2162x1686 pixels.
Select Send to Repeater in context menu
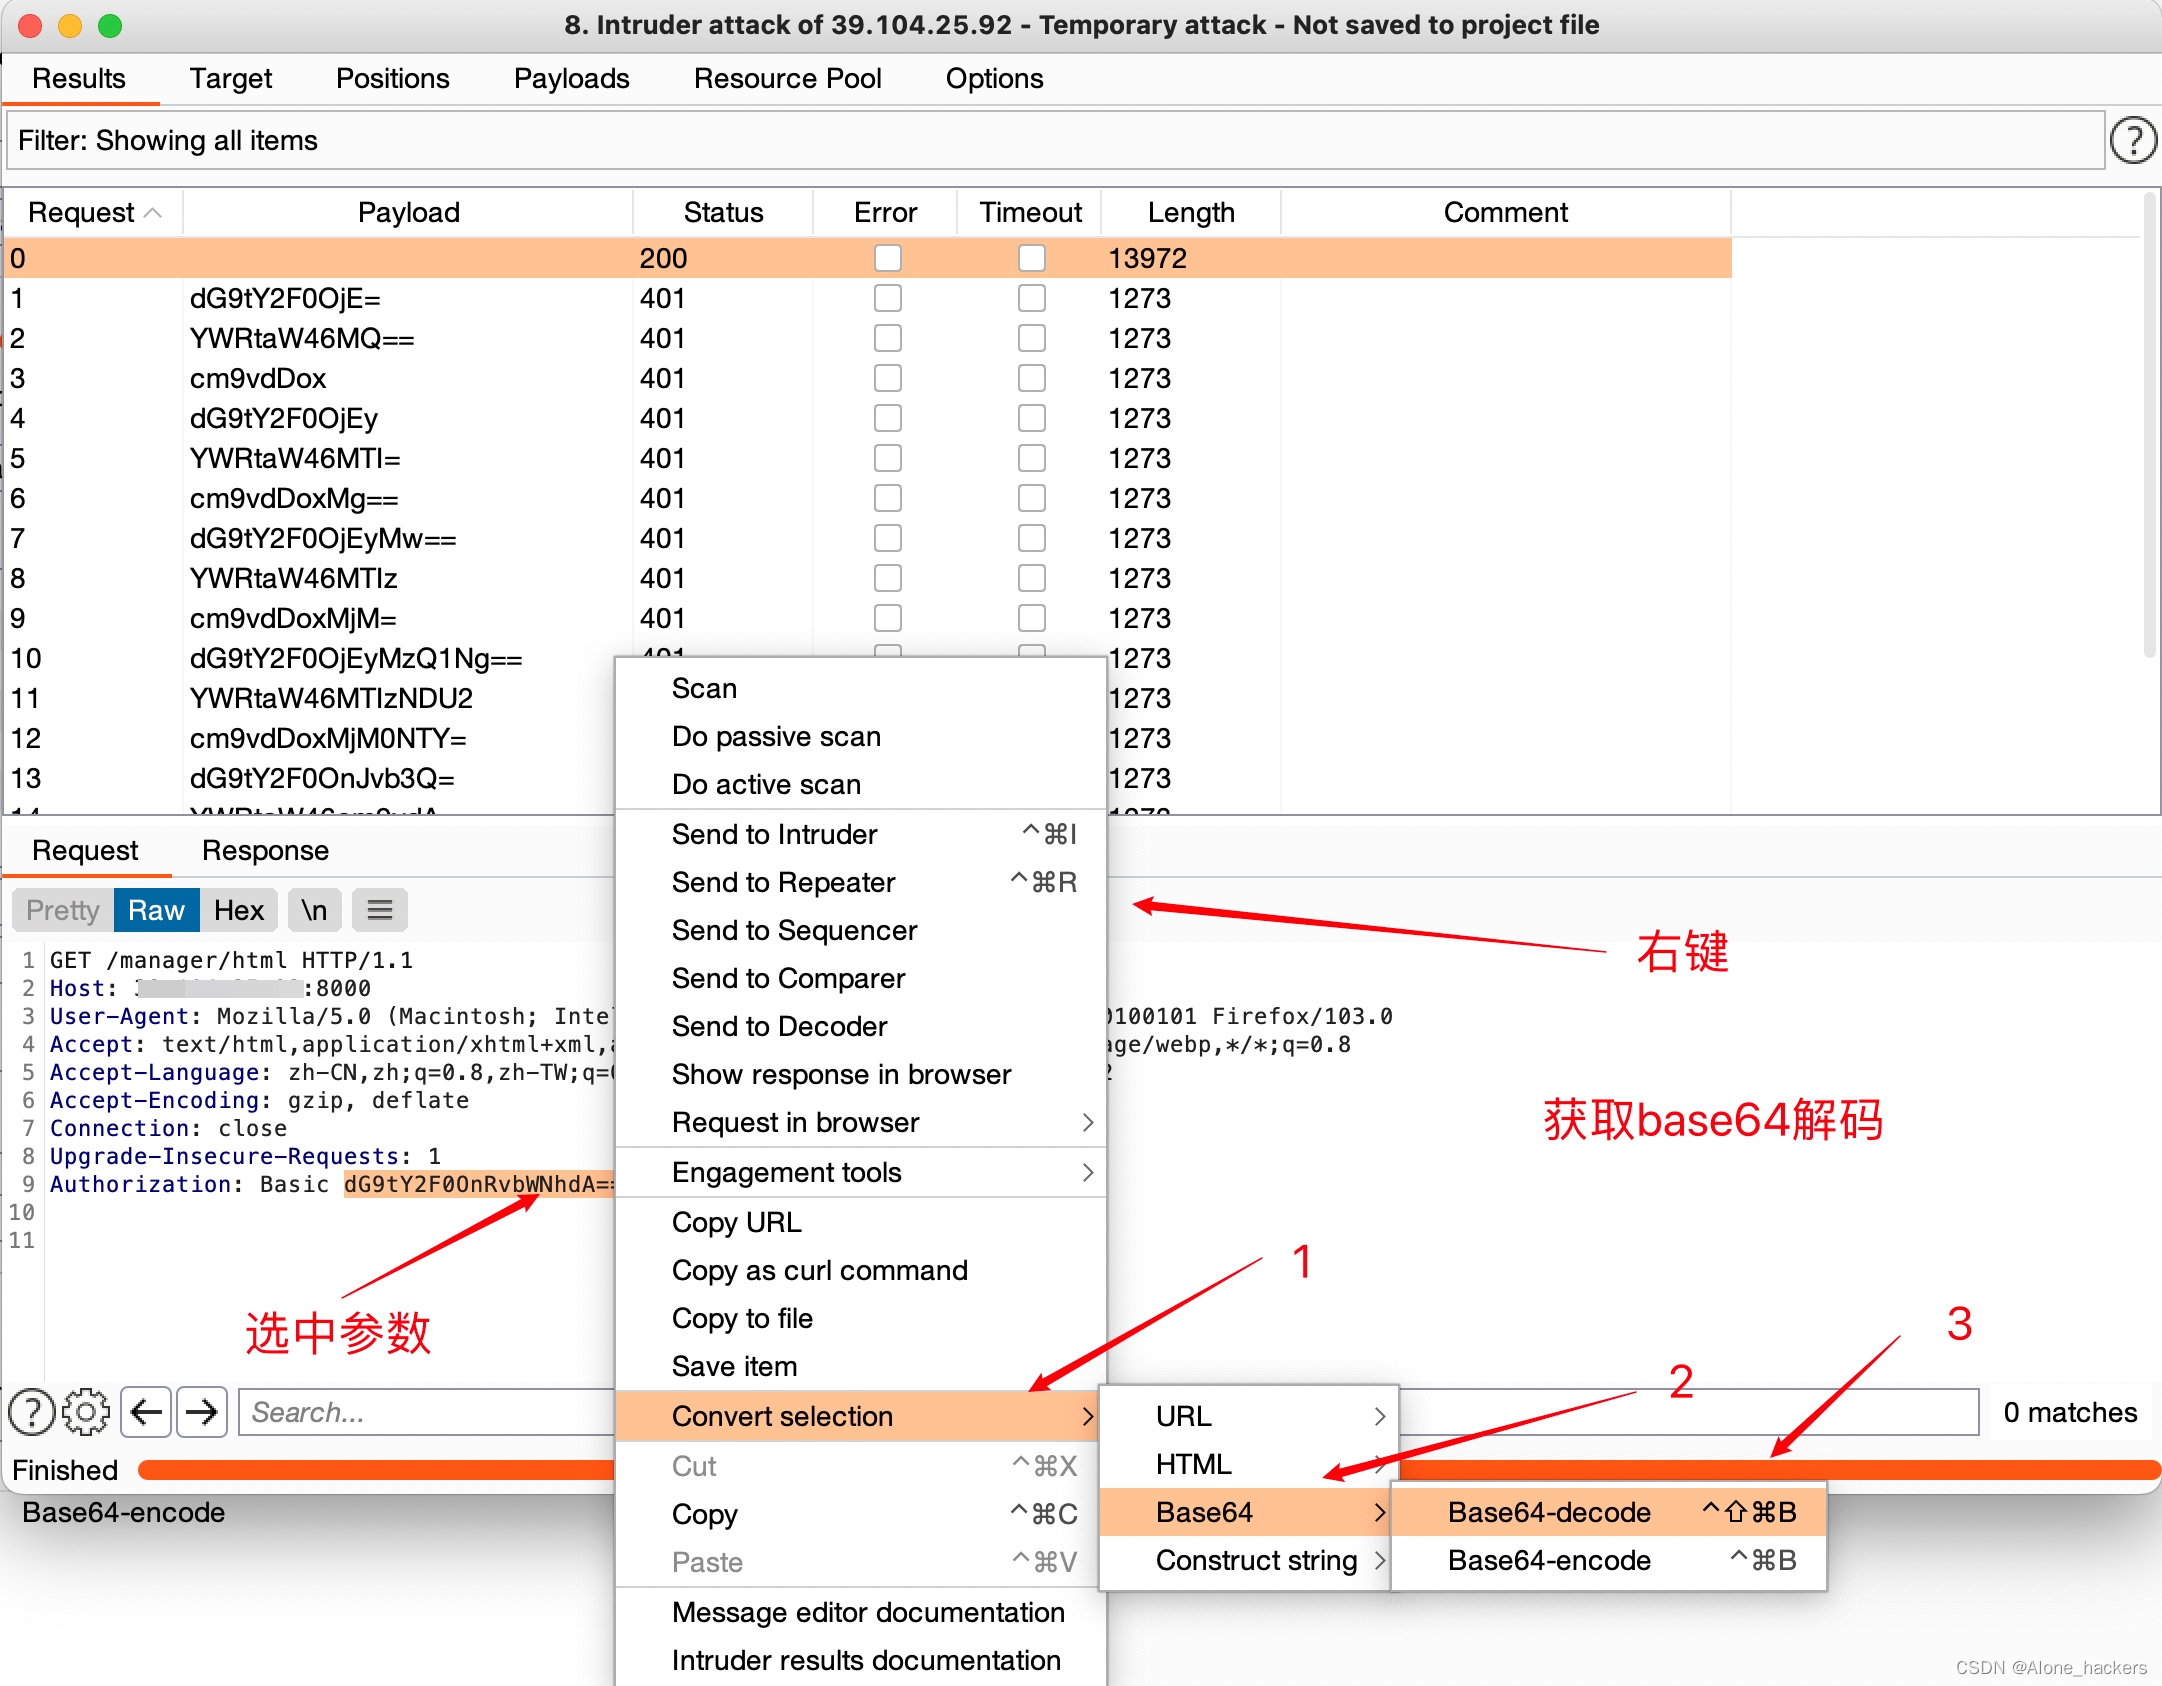click(783, 882)
